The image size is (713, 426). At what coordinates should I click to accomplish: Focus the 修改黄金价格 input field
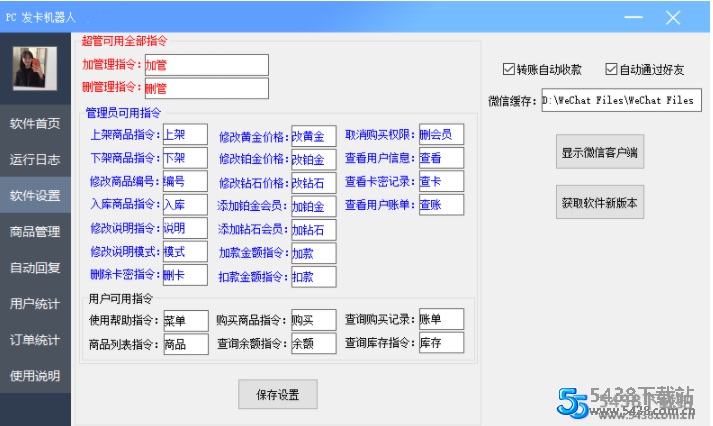[x=313, y=136]
